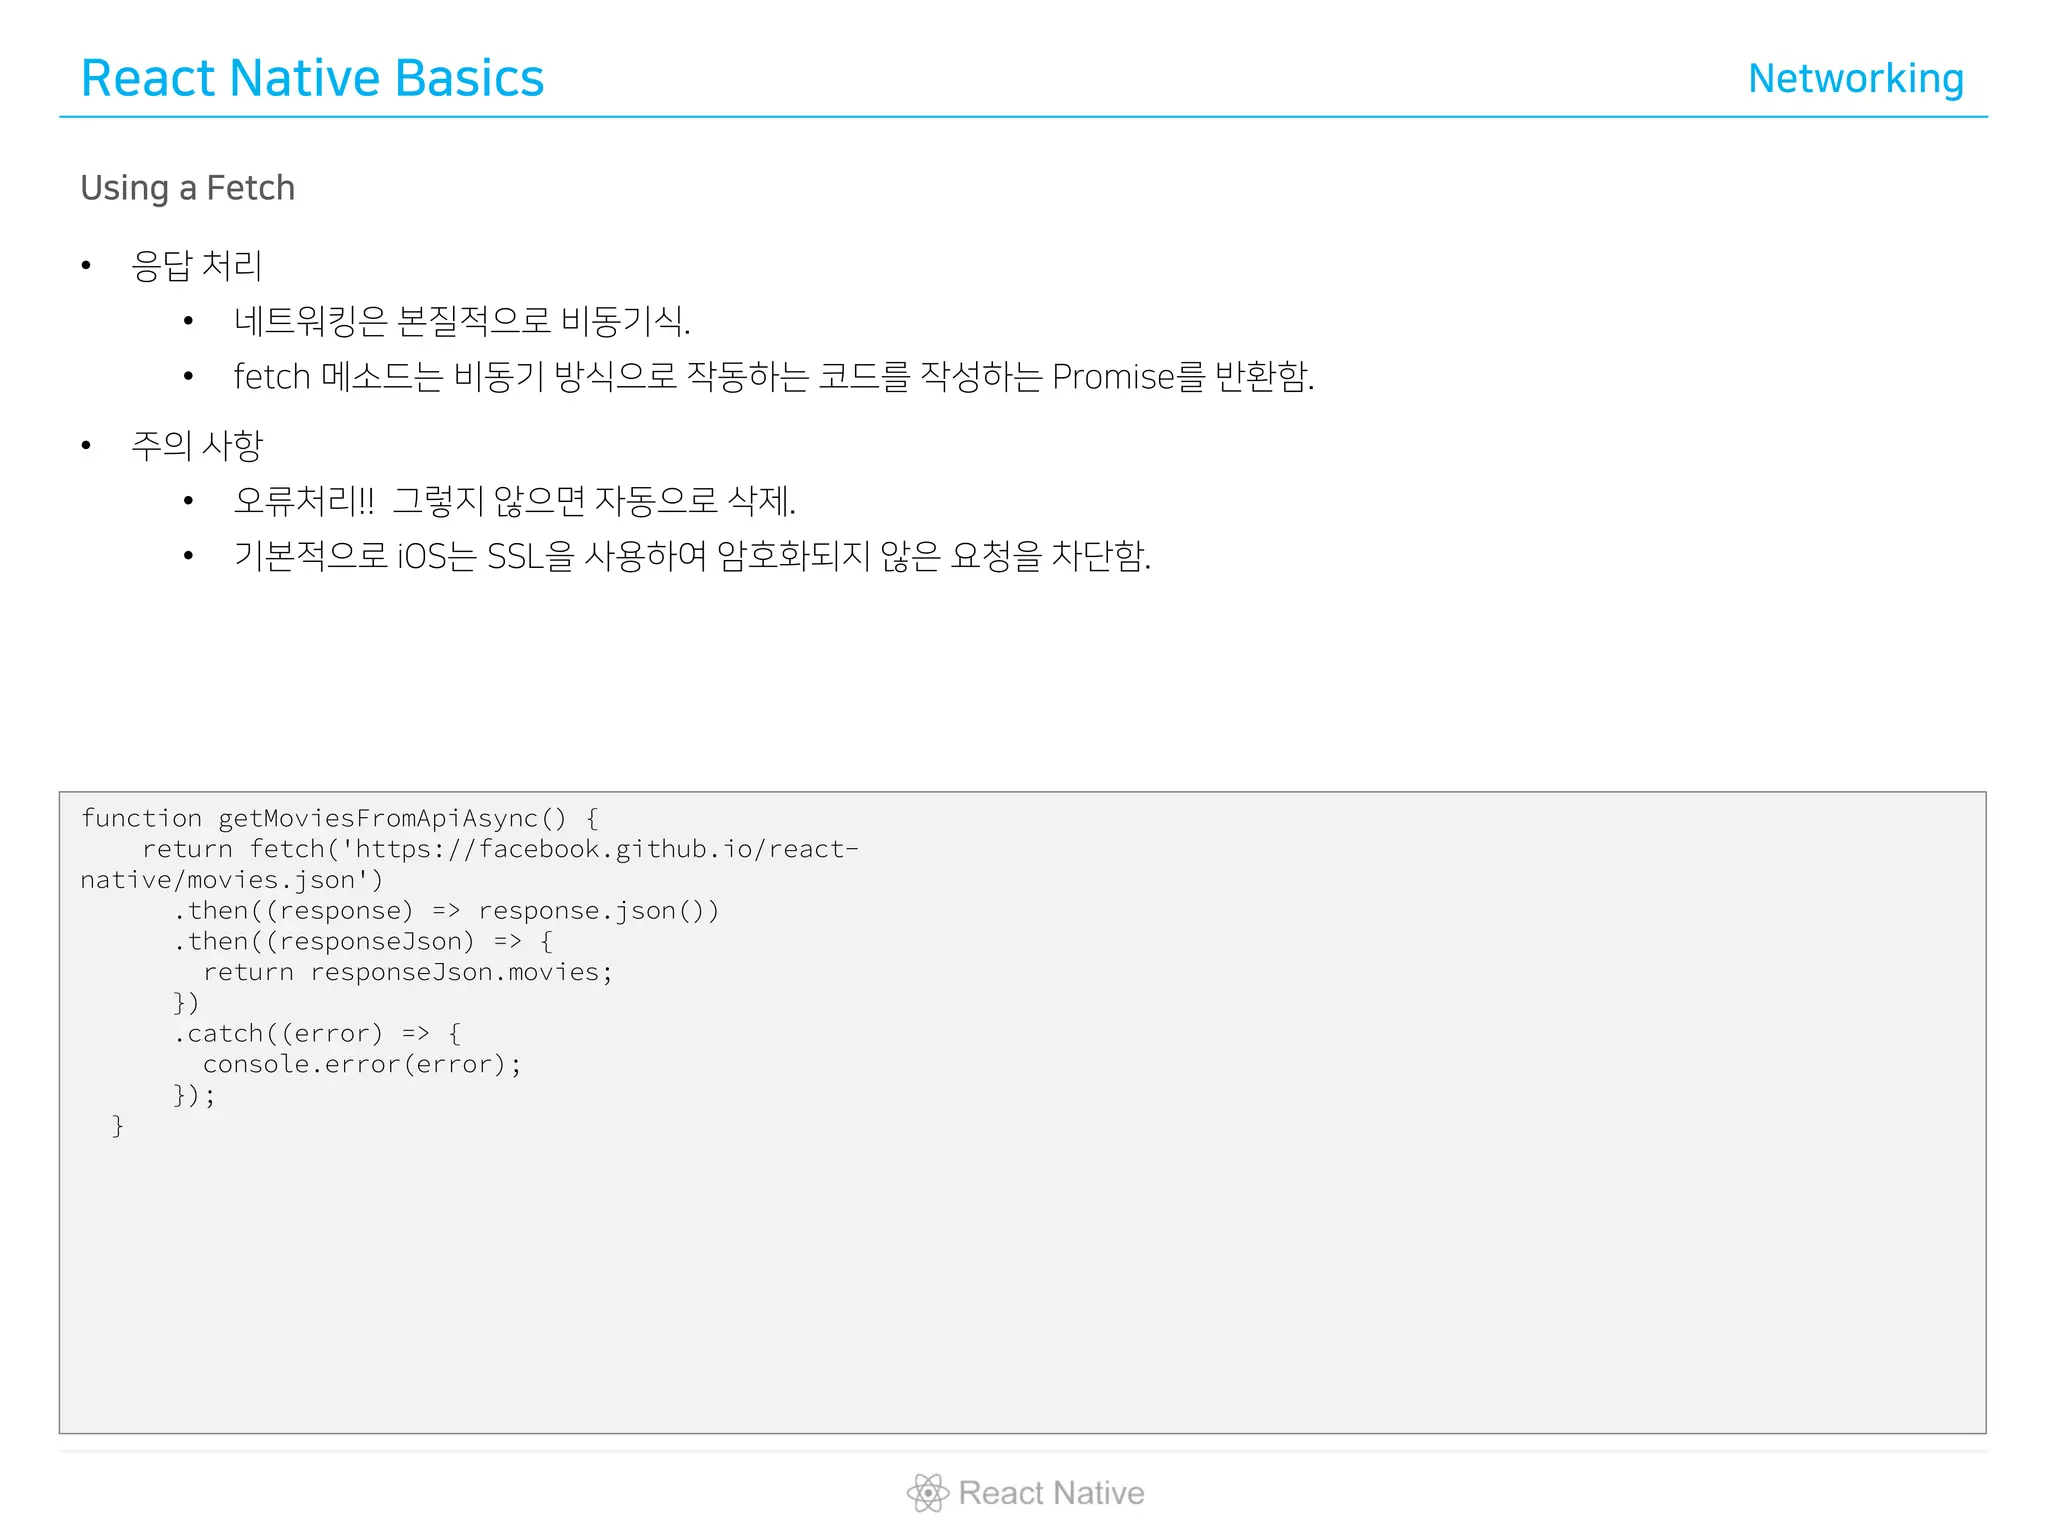Click the 'native/movies.json')' code line
This screenshot has height=1536, width=2048.
click(x=232, y=880)
